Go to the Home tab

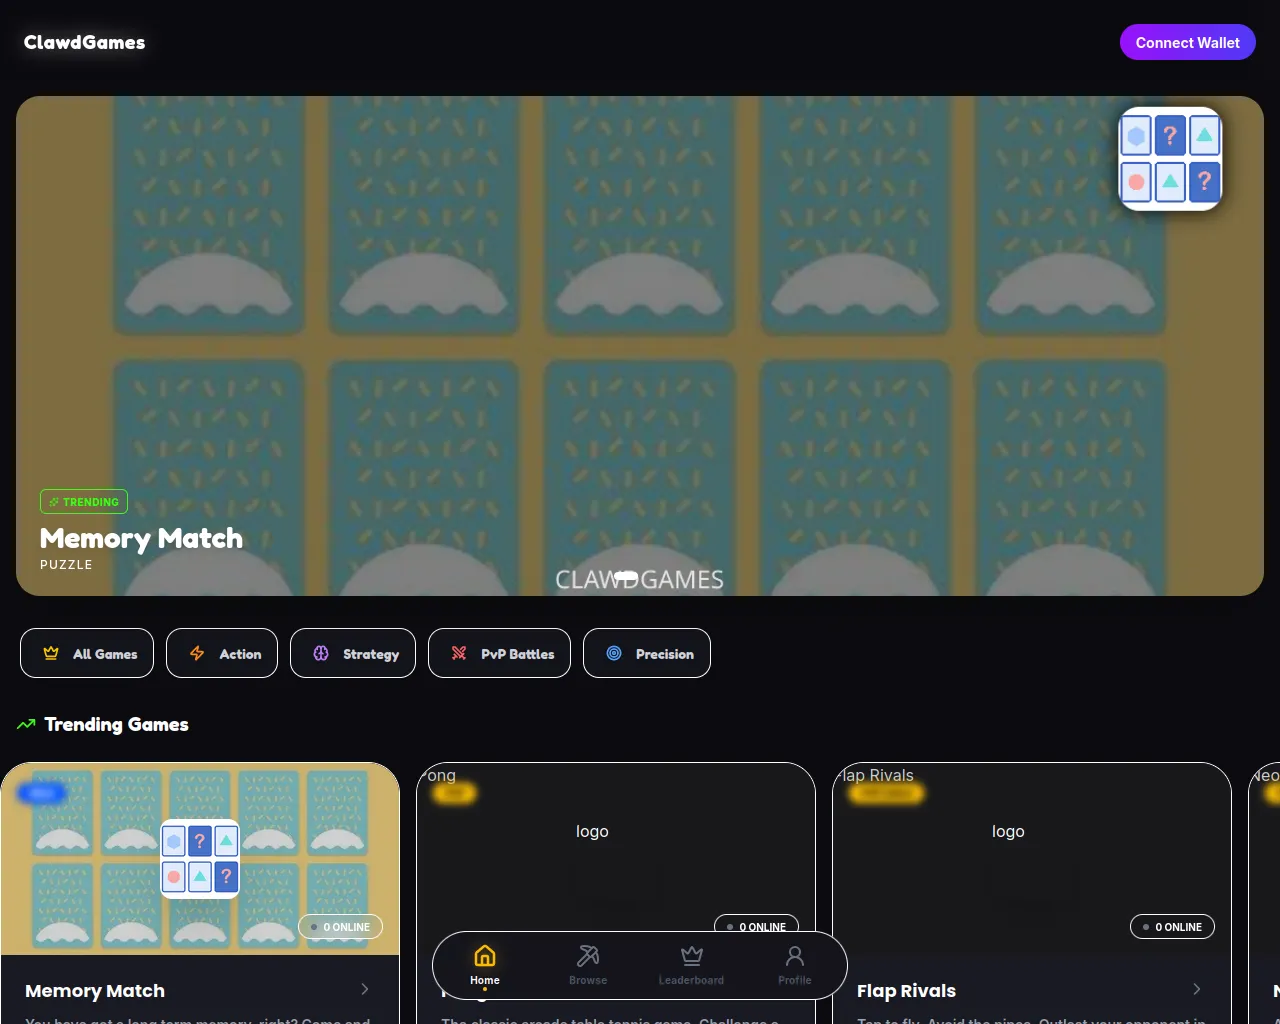(485, 965)
